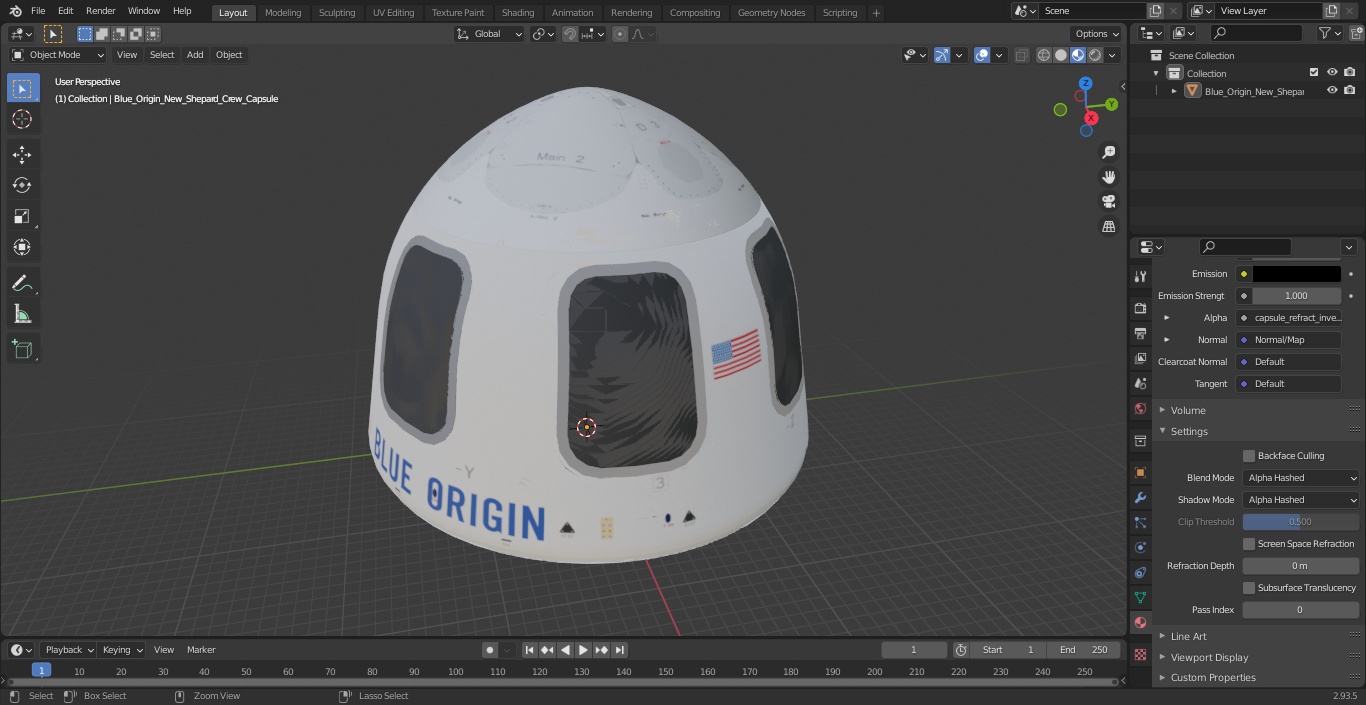
Task: Open the Object Data properties tab
Action: tap(1140, 597)
